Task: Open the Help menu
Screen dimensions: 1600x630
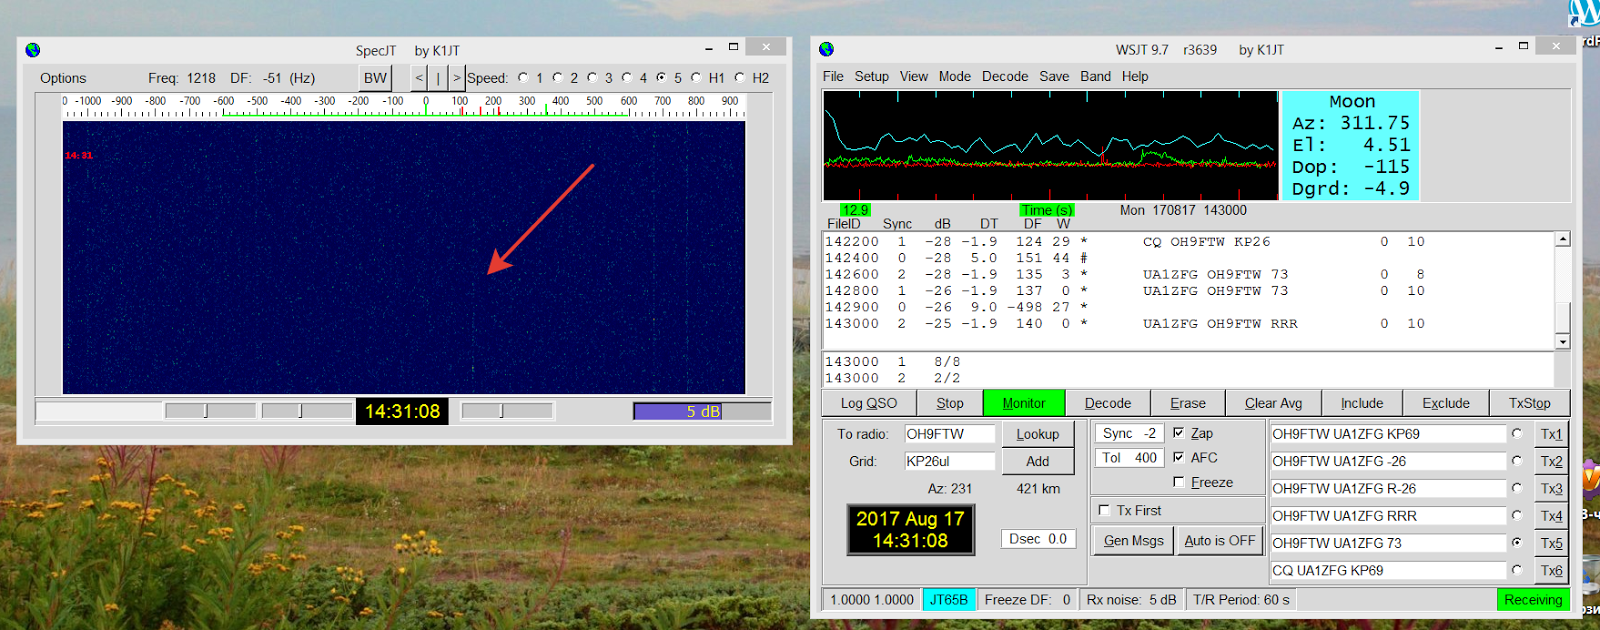Action: 1135,76
